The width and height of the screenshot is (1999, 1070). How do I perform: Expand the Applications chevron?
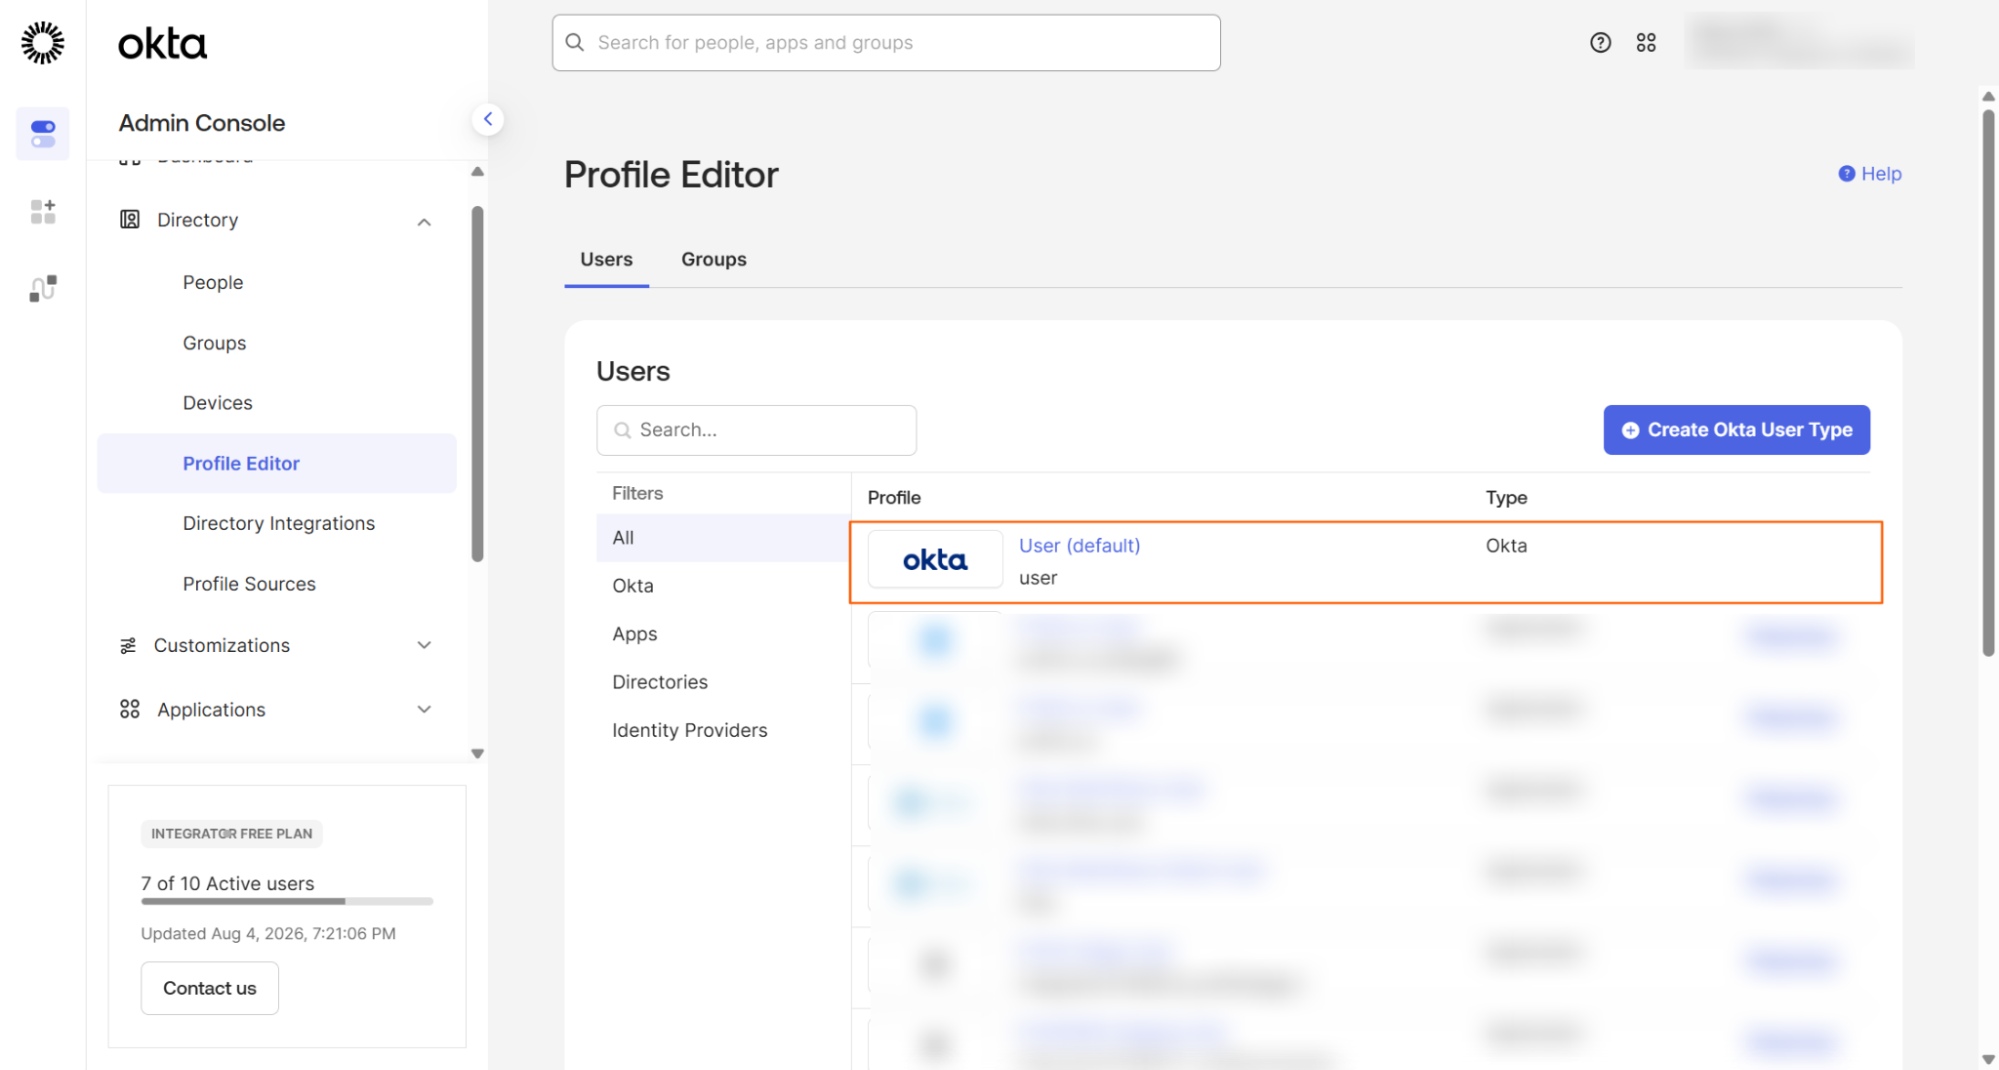point(424,710)
